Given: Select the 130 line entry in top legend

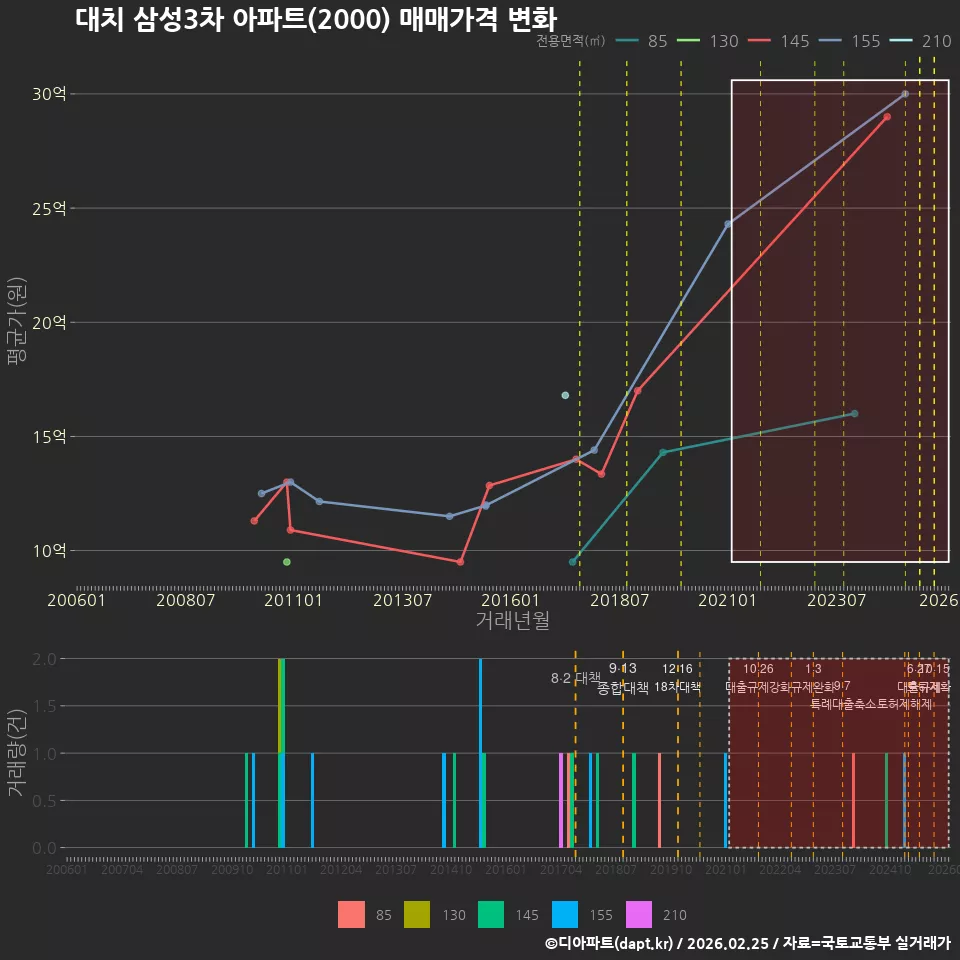Looking at the screenshot, I should point(708,41).
